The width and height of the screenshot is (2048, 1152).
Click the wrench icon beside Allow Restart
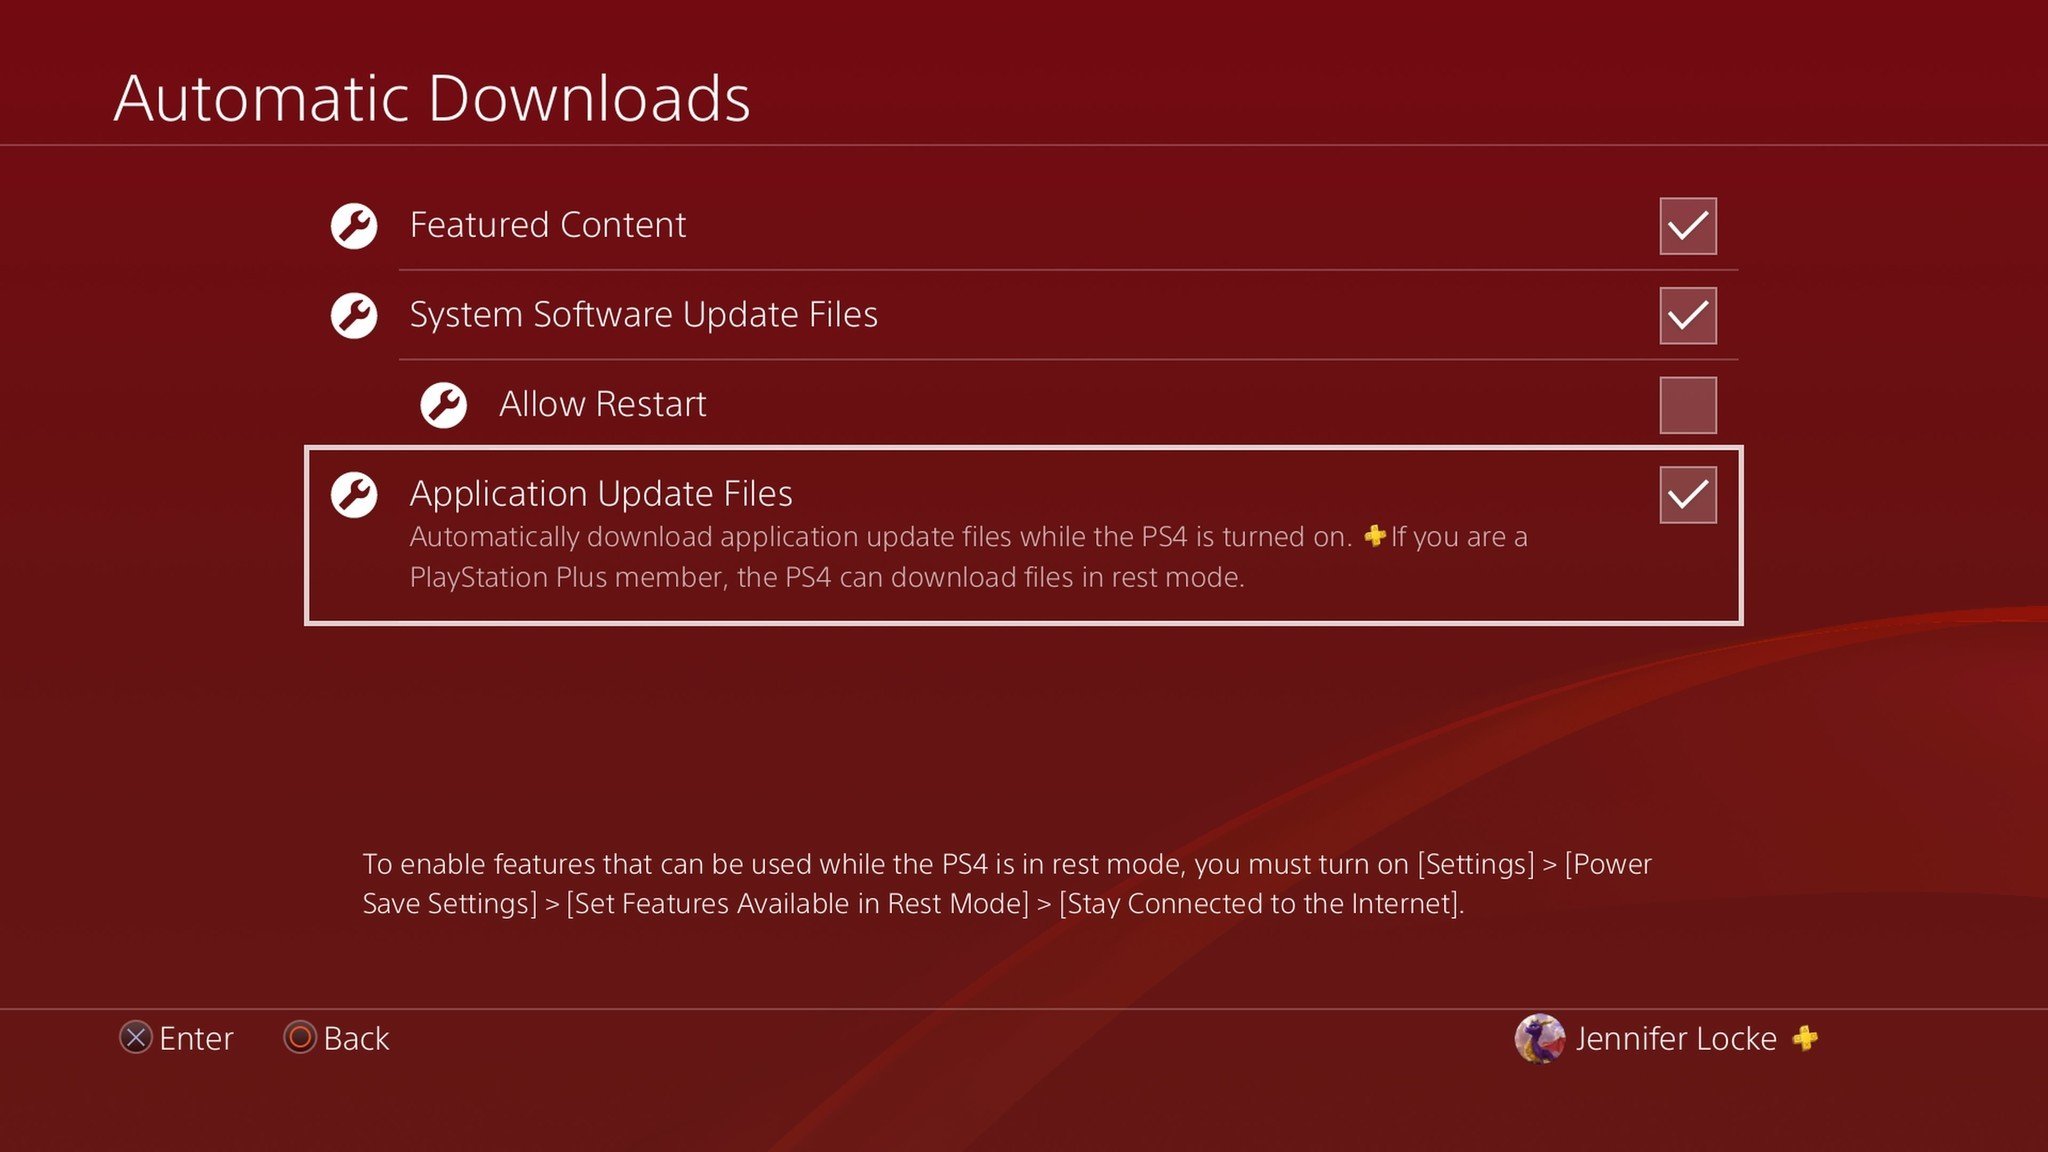[x=443, y=405]
